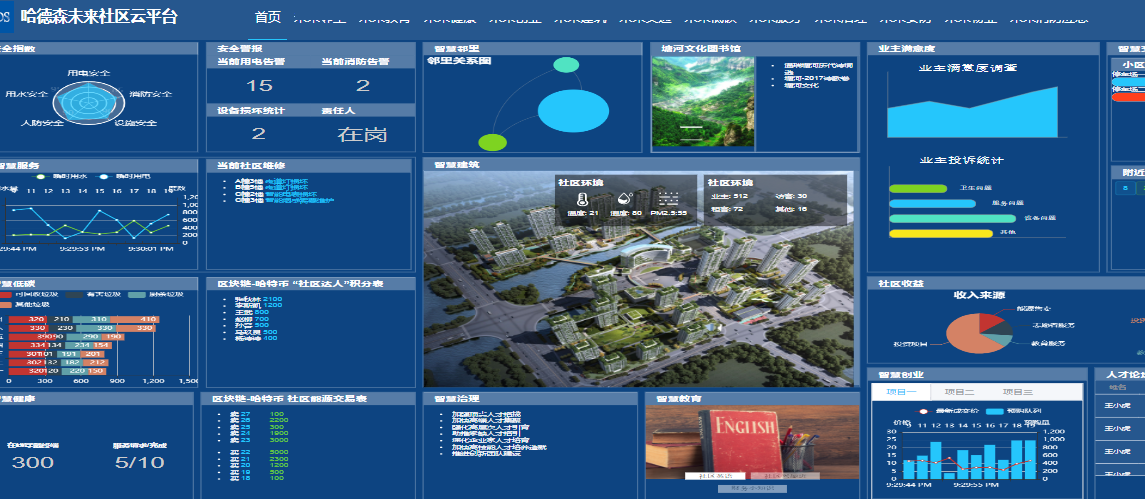Click the 当前消防告警 value 2
The height and width of the screenshot is (499, 1145).
pos(363,85)
